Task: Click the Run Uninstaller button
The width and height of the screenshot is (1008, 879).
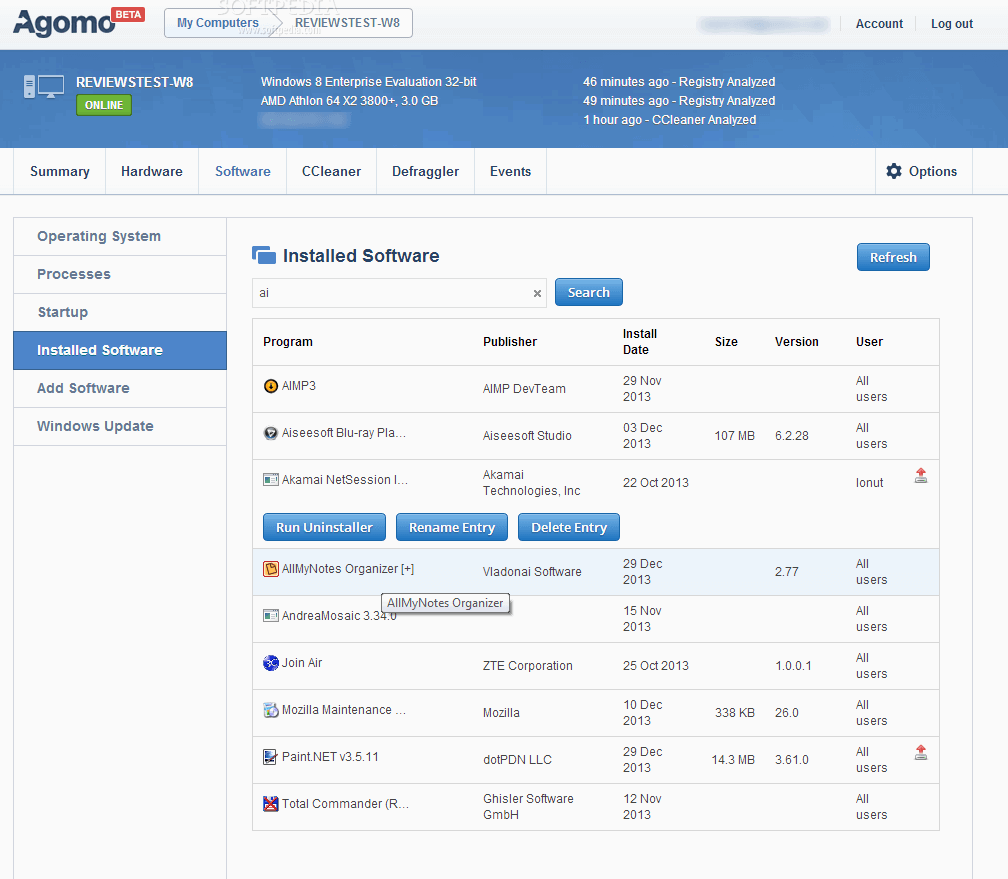Action: pyautogui.click(x=324, y=527)
